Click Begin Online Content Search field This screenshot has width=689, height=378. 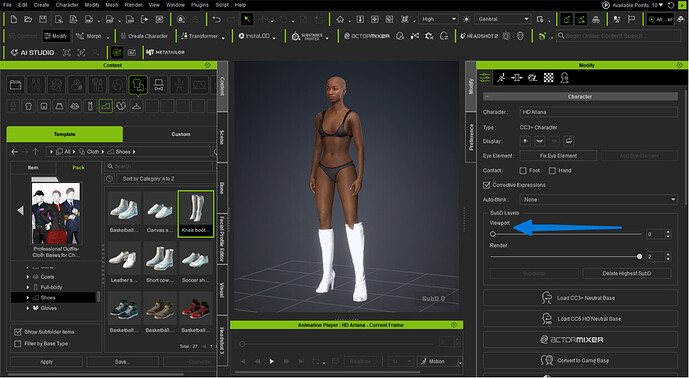pyautogui.click(x=618, y=36)
